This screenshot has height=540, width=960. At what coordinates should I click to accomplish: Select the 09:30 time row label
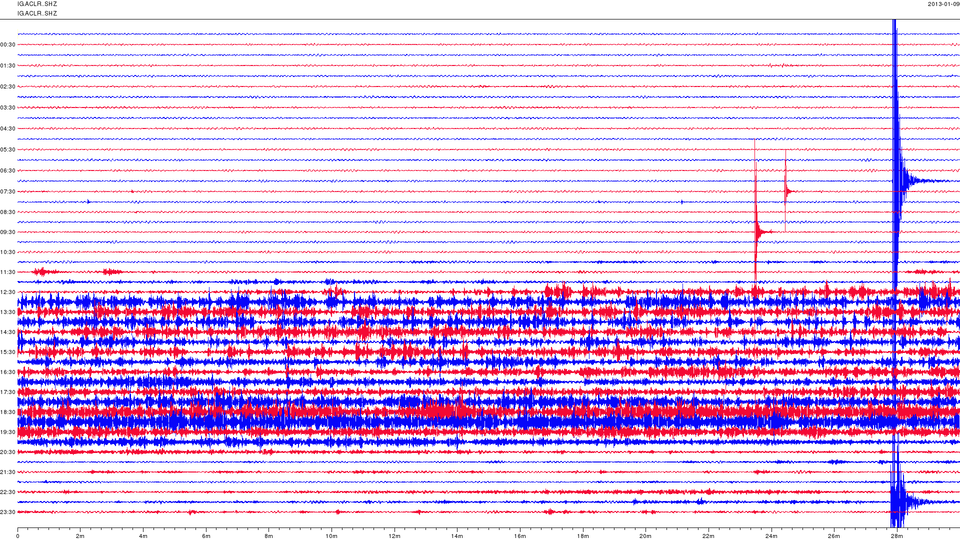pyautogui.click(x=7, y=232)
